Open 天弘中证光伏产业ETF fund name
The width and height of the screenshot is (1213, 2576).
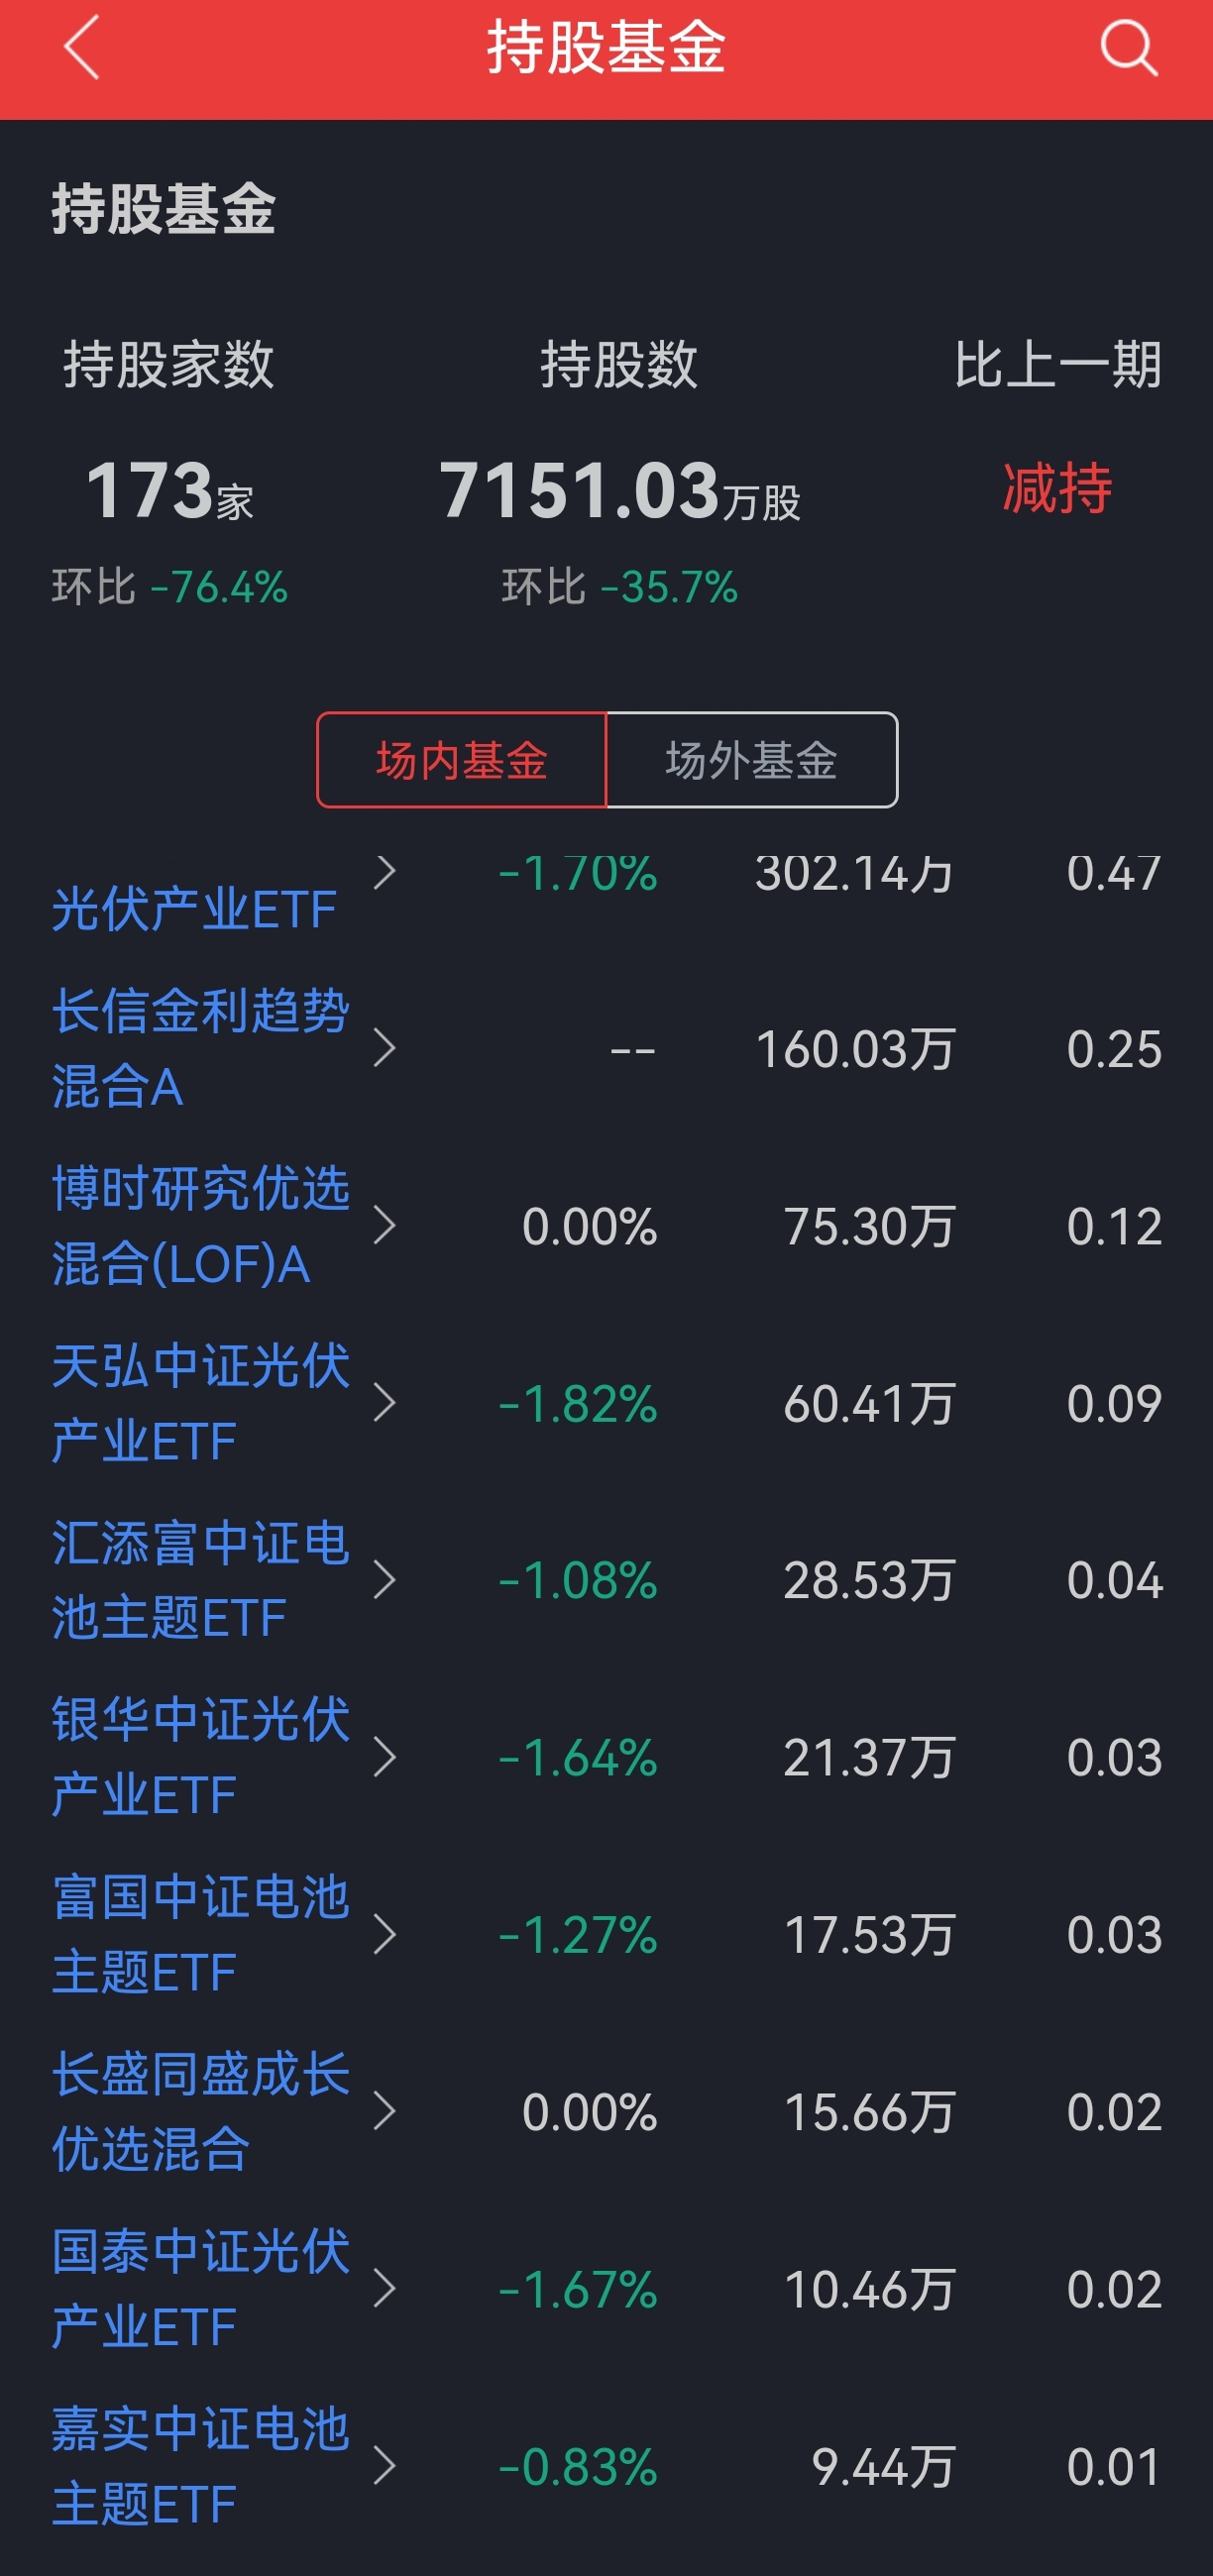tap(200, 1402)
